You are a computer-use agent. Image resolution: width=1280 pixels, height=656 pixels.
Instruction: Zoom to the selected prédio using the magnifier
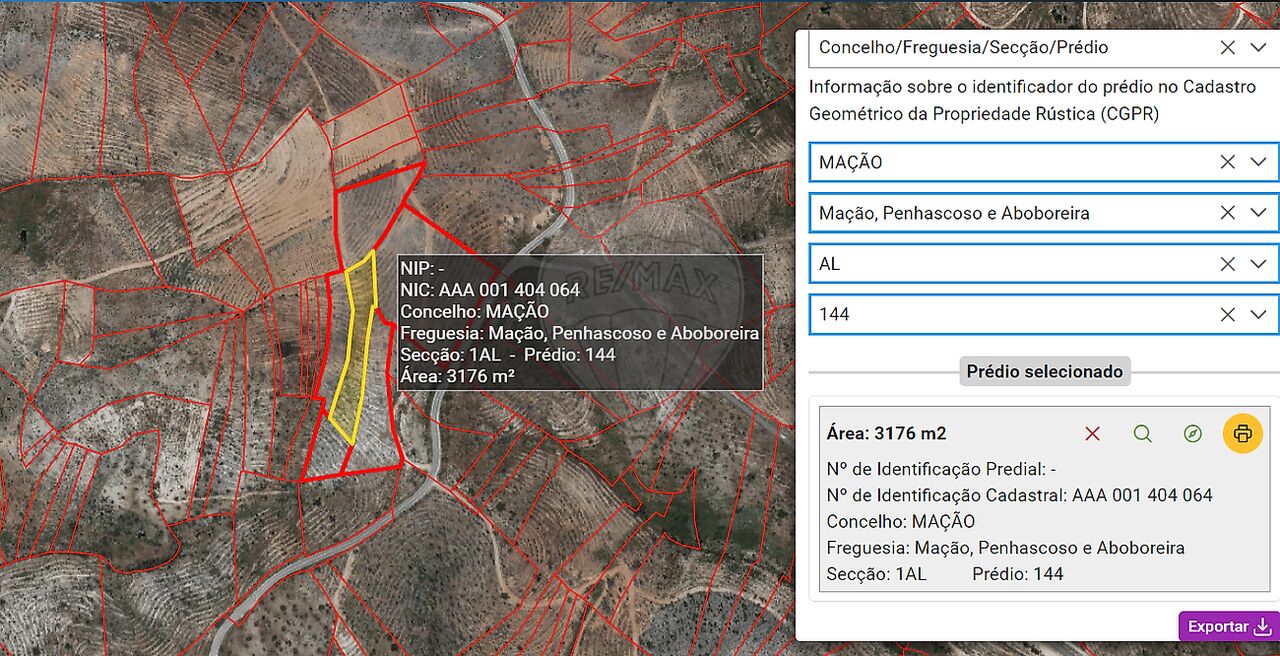[1142, 434]
